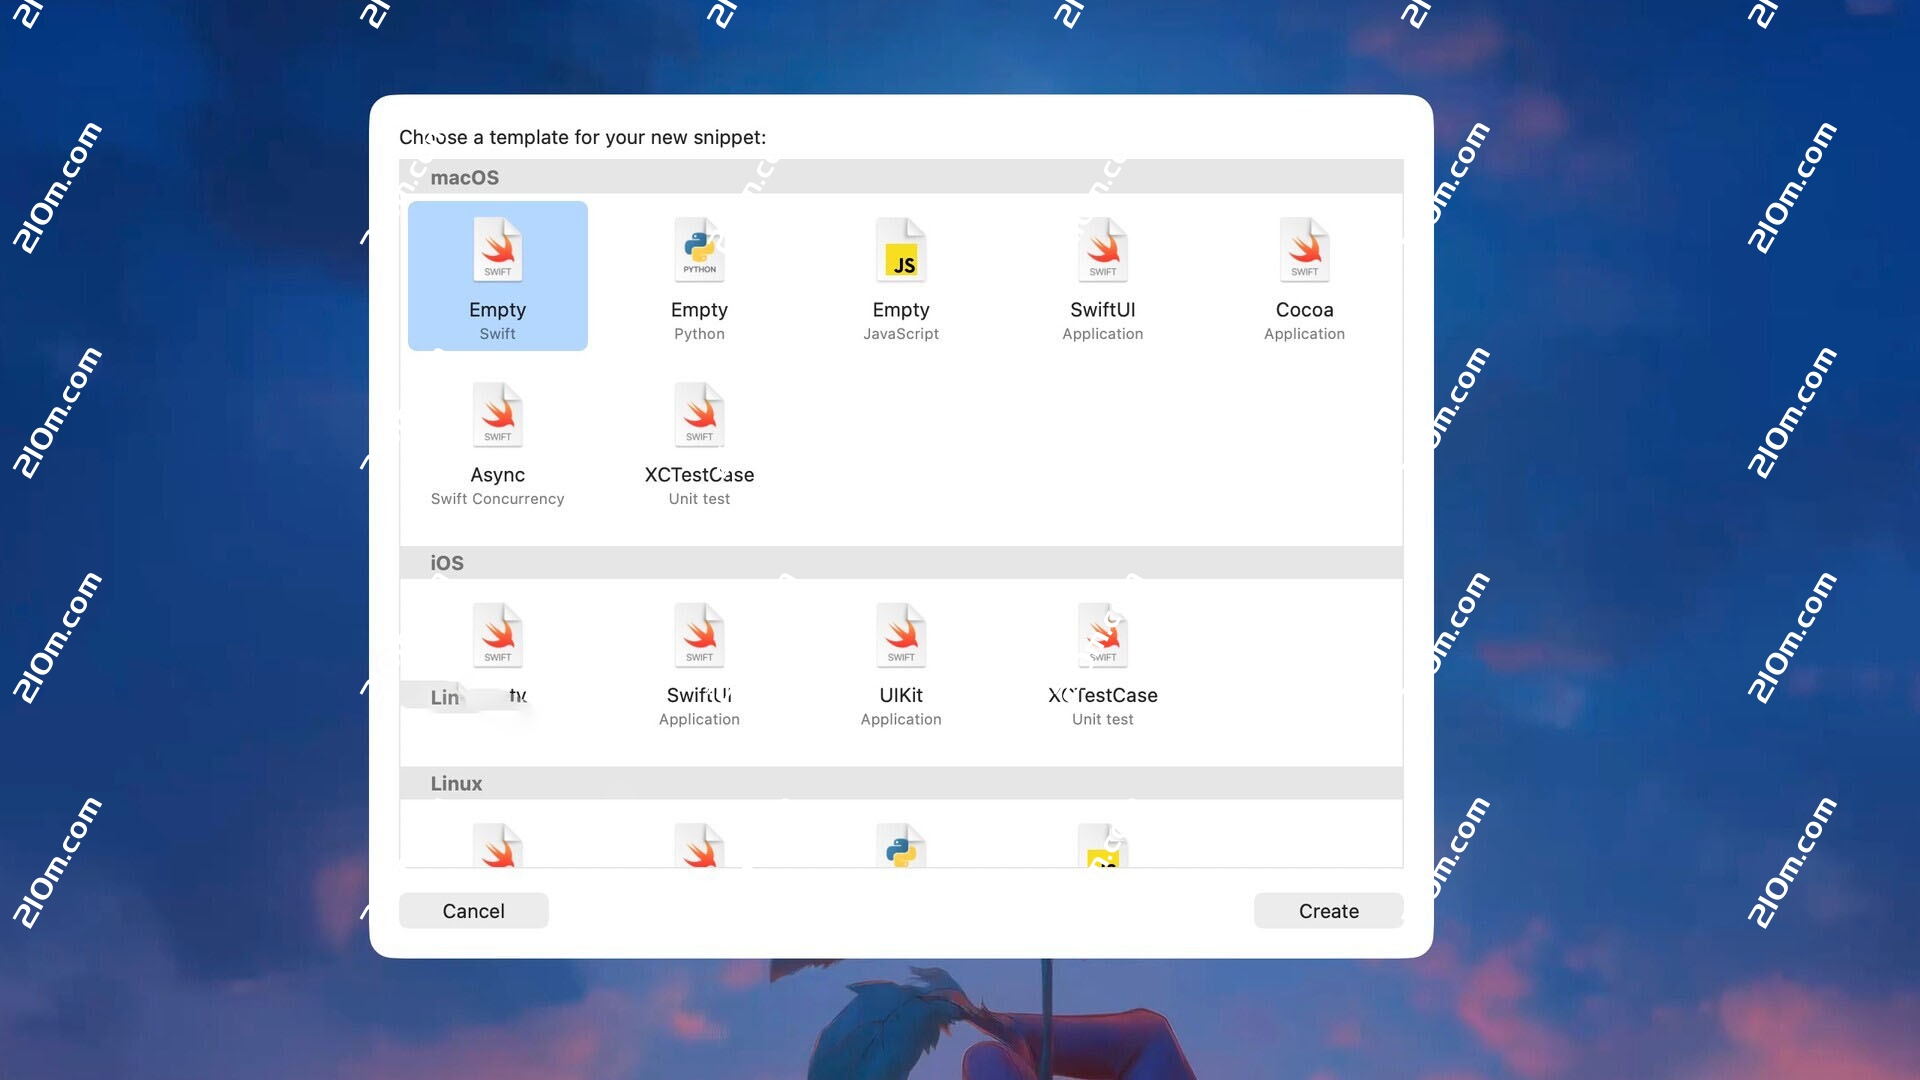Click the 'Swift Concurrency' subtitle

pos(497,499)
